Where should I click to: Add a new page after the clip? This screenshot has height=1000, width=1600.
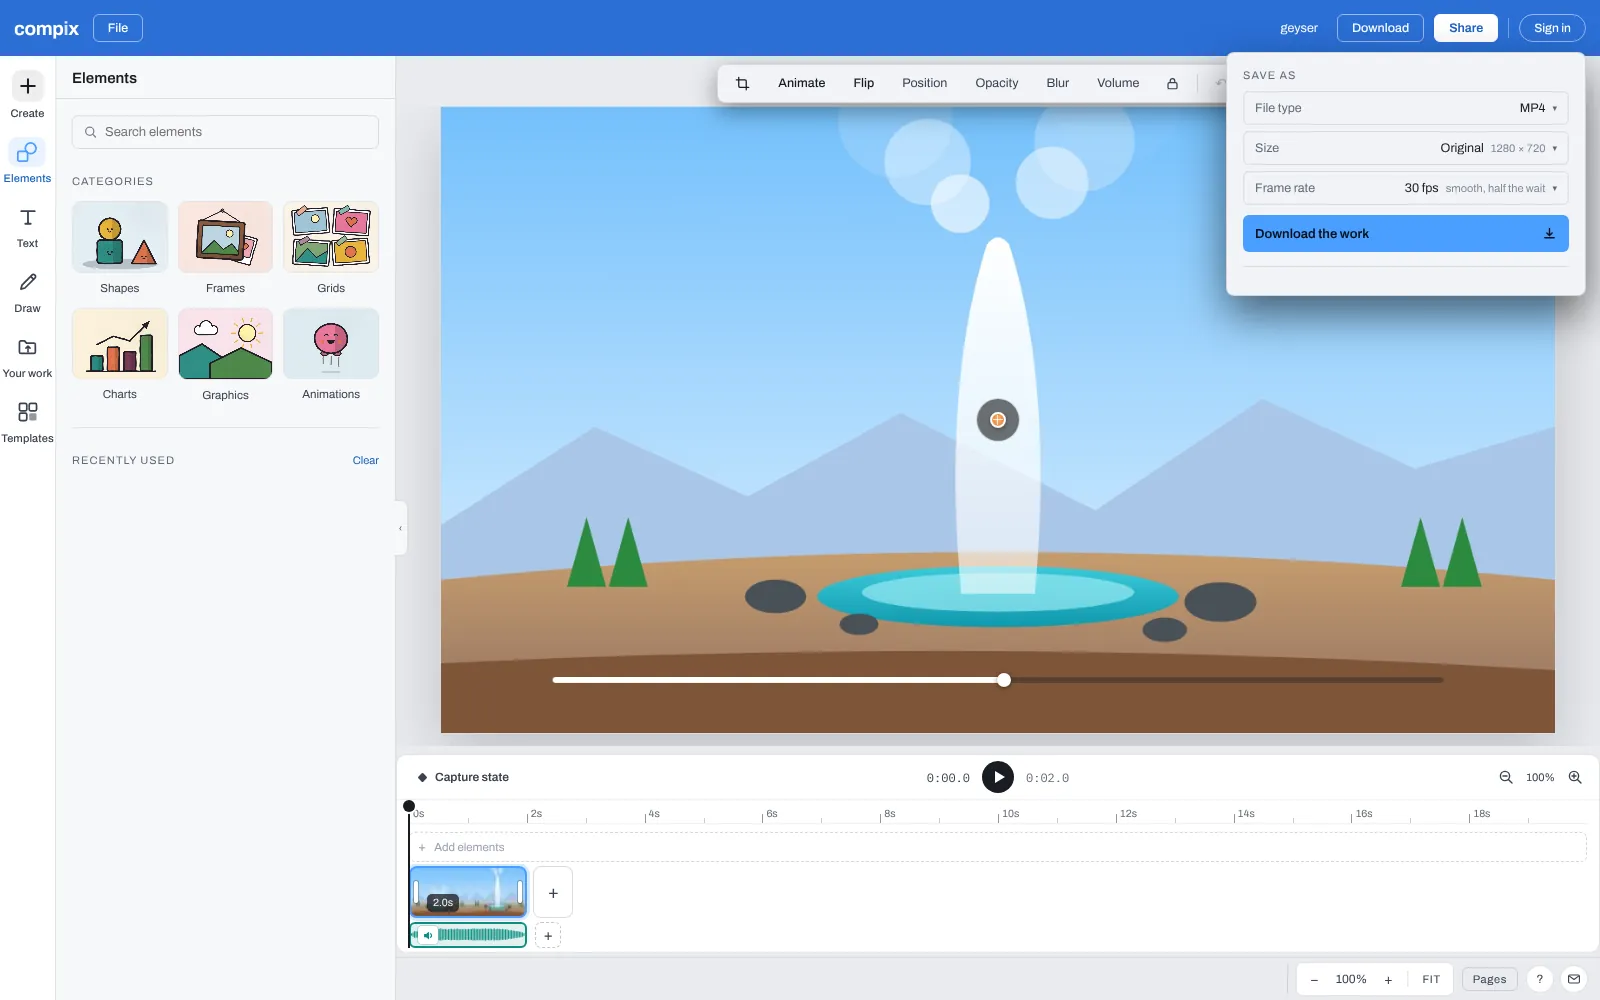click(x=553, y=893)
